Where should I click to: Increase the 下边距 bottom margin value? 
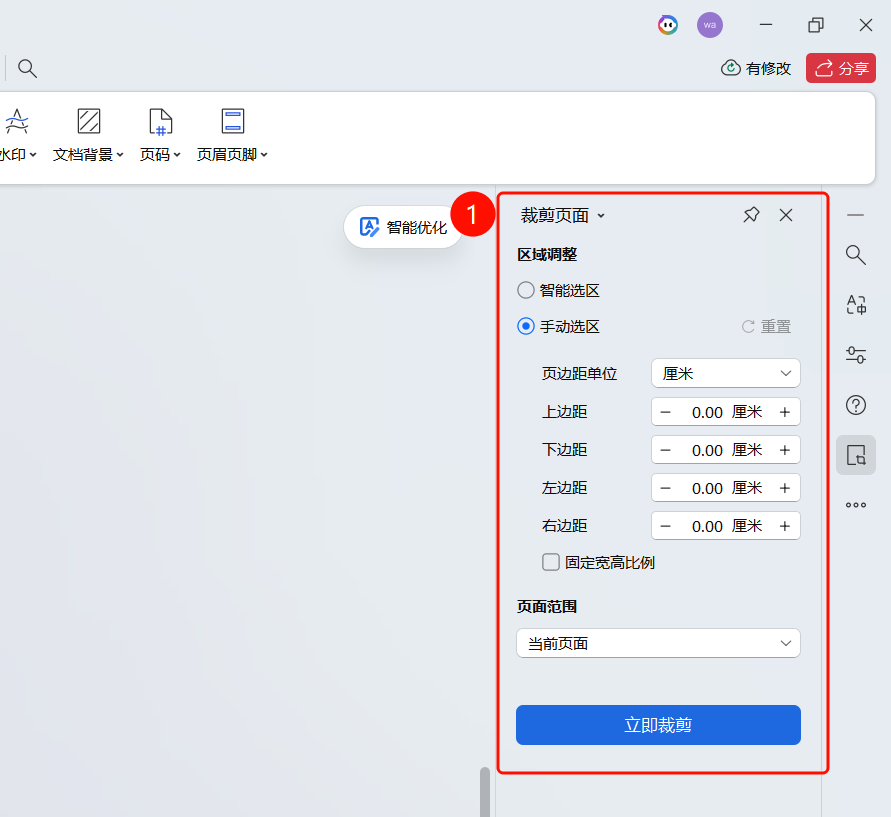pos(785,450)
